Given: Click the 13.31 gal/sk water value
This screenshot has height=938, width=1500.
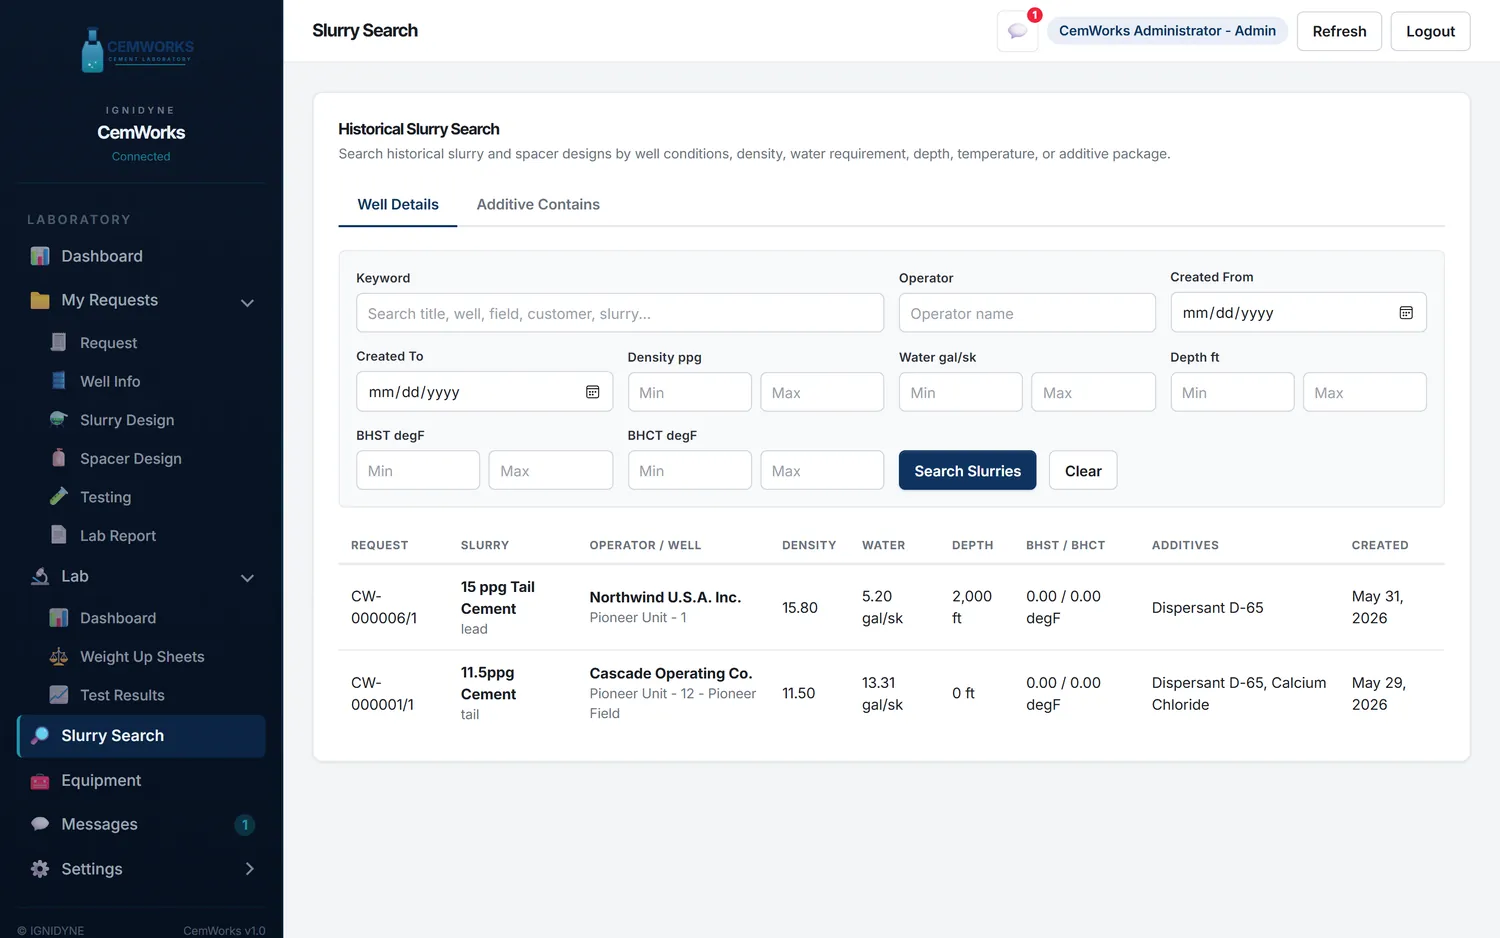Looking at the screenshot, I should pyautogui.click(x=883, y=693).
